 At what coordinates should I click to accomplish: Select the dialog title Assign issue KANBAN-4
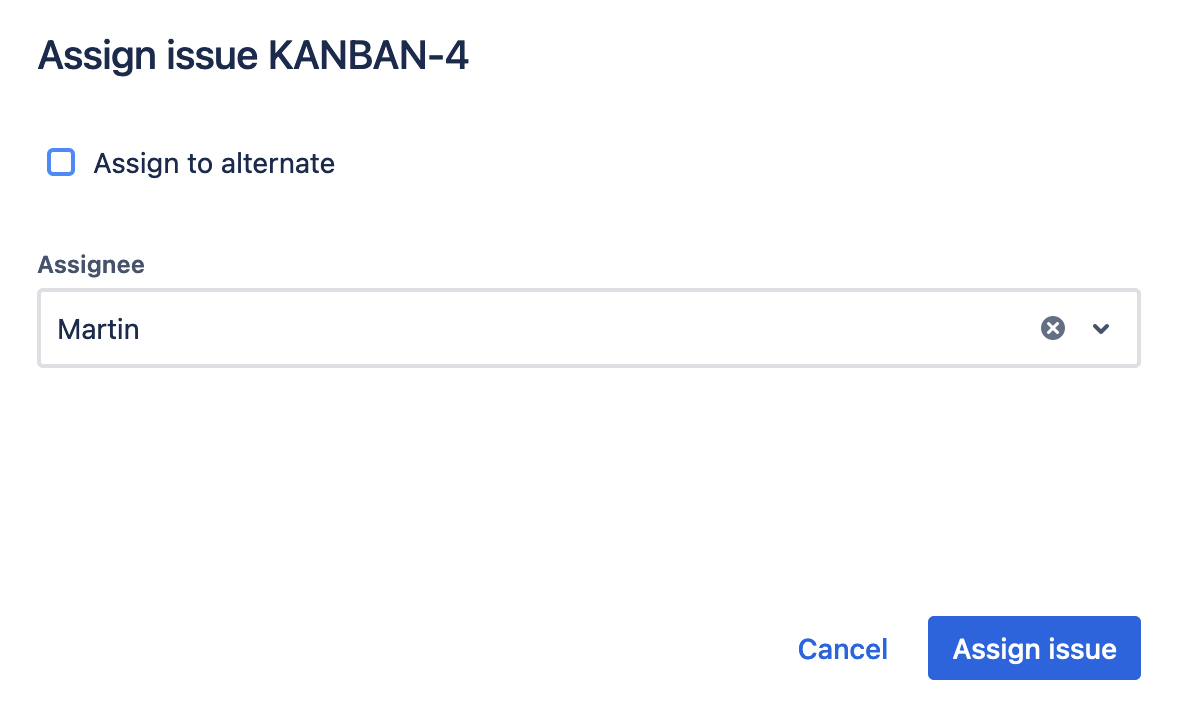click(x=253, y=55)
